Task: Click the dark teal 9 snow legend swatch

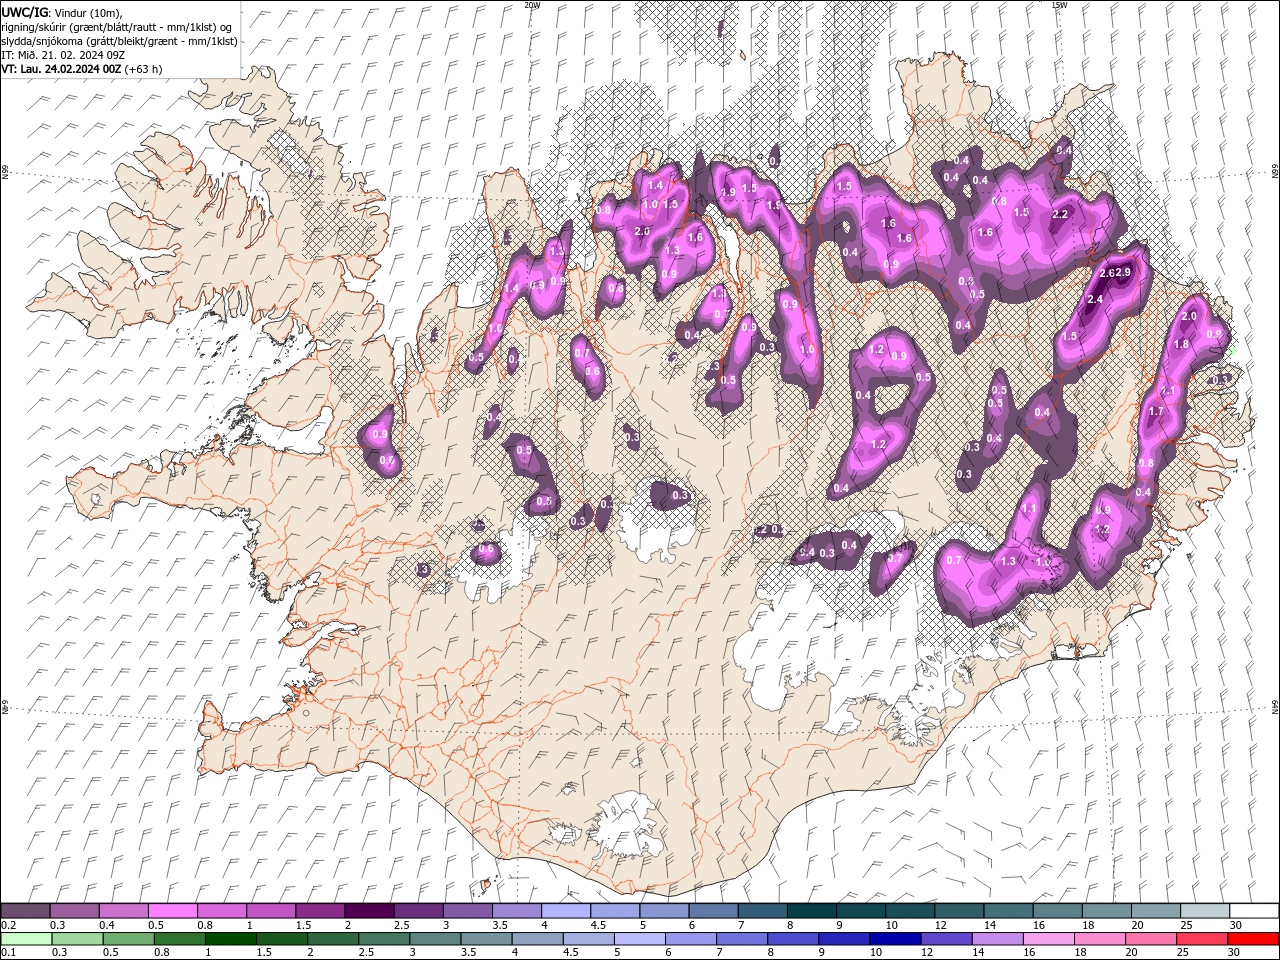Action: point(861,911)
